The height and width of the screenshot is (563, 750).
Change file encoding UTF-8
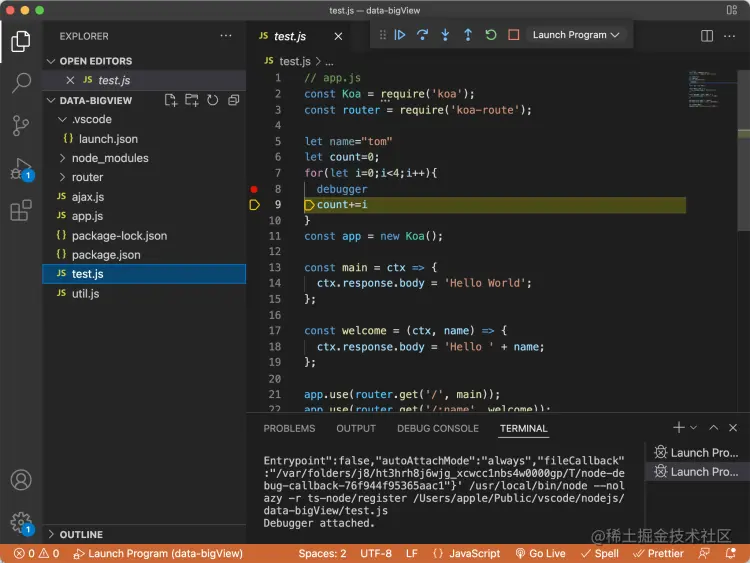(376, 553)
